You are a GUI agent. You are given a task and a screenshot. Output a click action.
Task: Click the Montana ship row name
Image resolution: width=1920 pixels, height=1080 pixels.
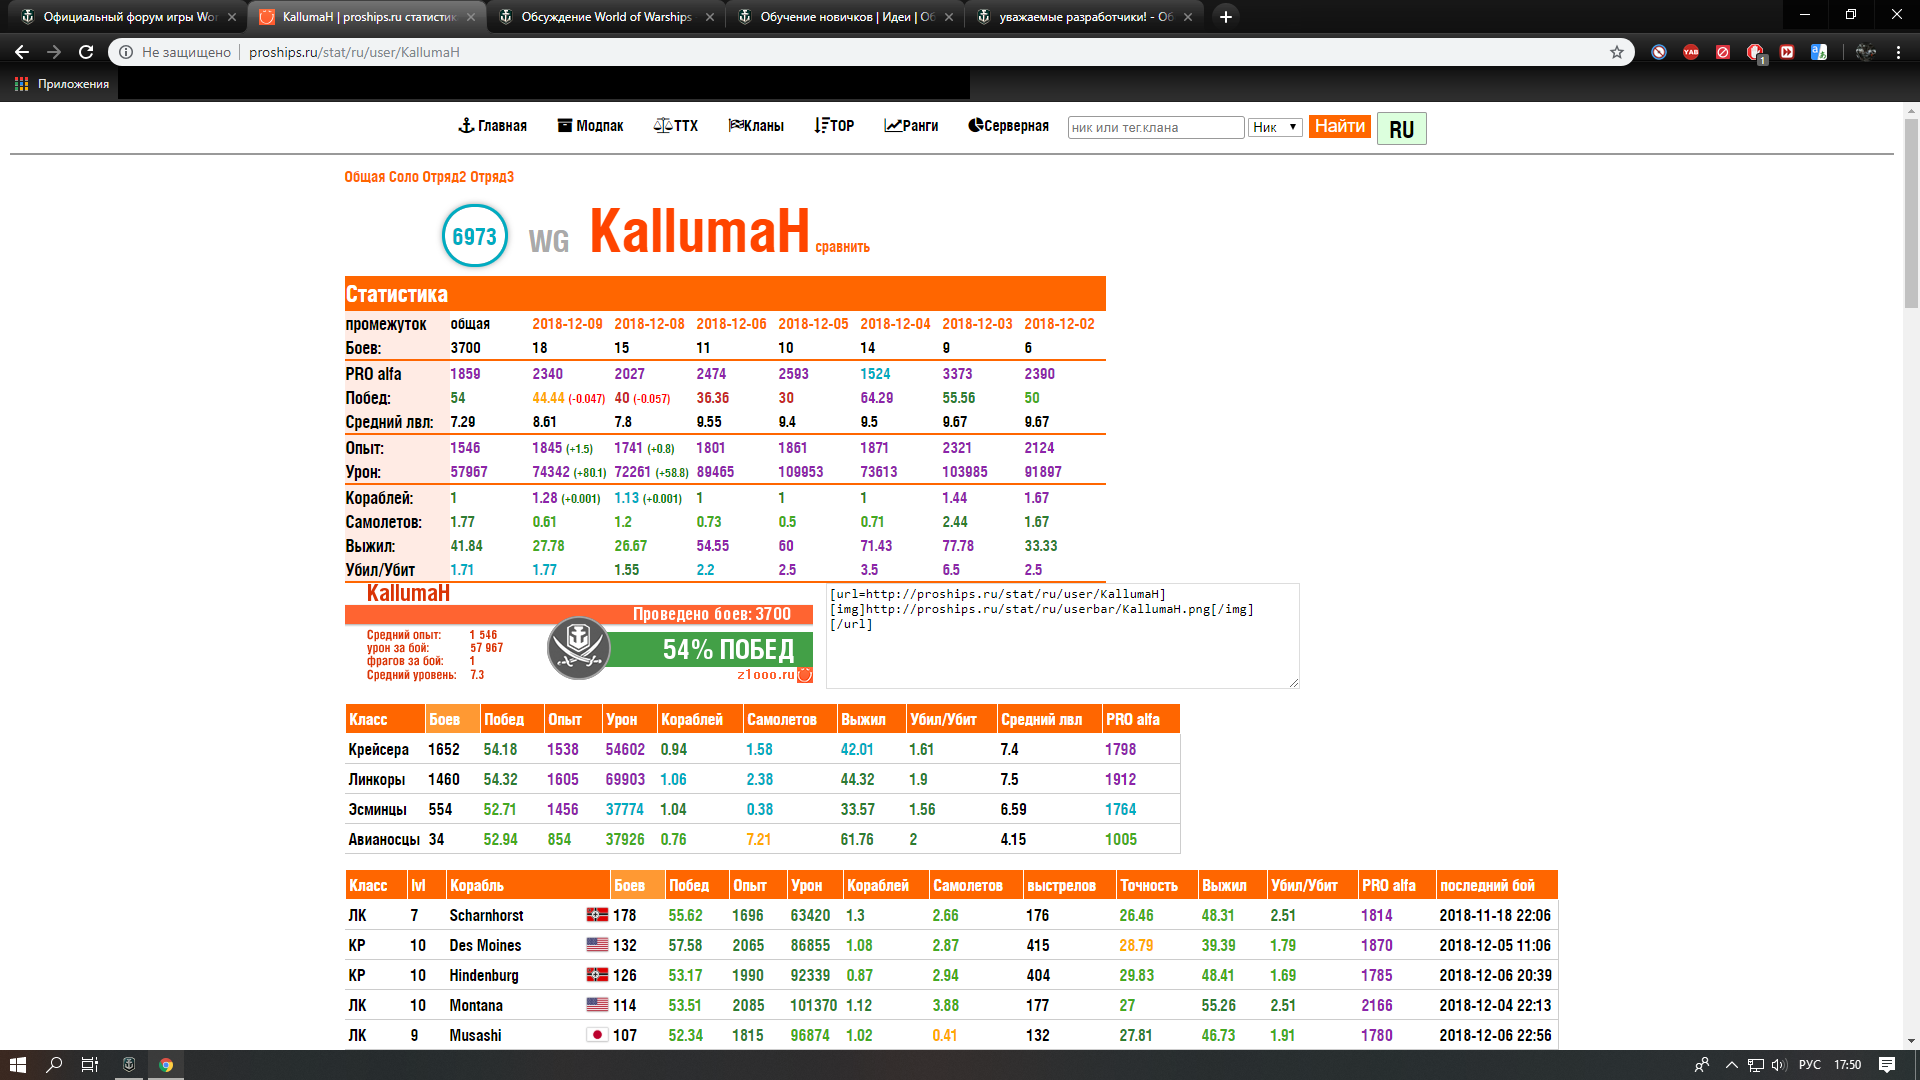[476, 1005]
